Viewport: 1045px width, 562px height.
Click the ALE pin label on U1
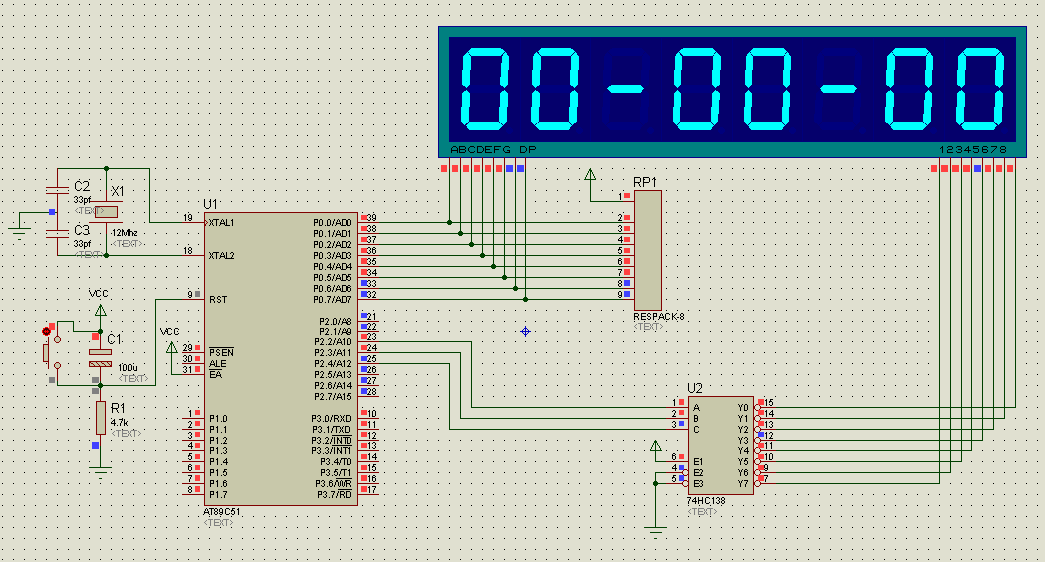(218, 363)
